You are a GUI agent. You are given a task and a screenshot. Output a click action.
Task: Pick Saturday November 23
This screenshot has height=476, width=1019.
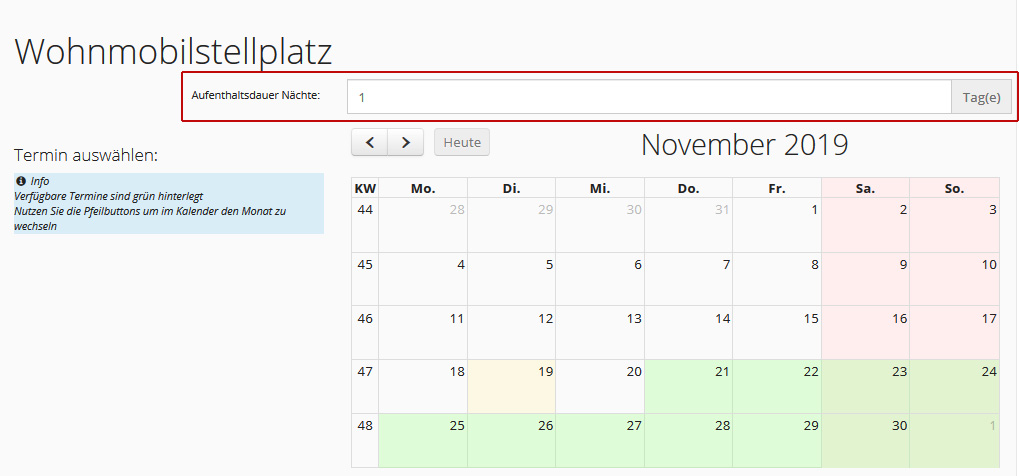[865, 386]
